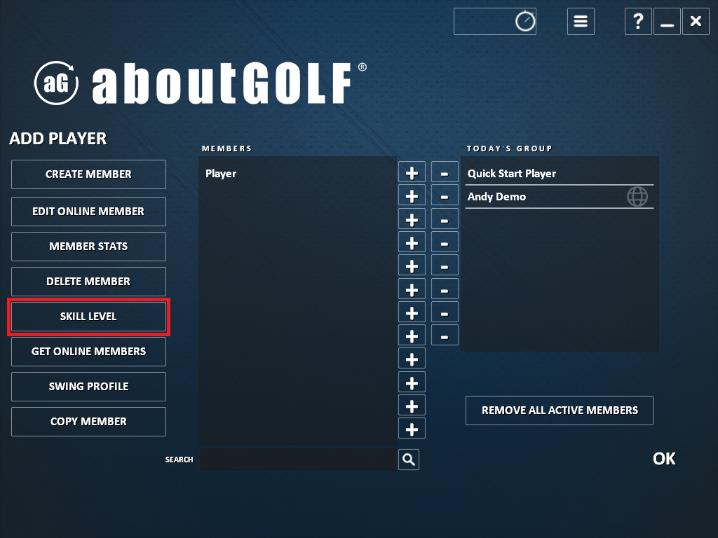Click the bottom-most plus button in members column
This screenshot has height=538, width=718.
[x=412, y=429]
